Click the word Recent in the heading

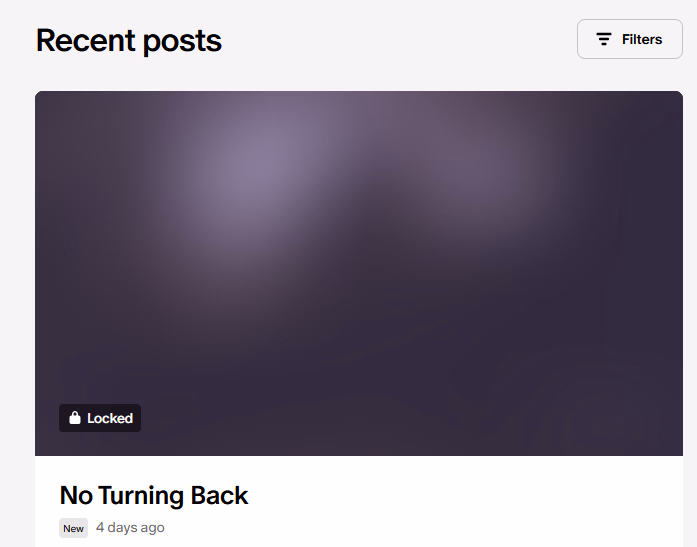tap(85, 40)
